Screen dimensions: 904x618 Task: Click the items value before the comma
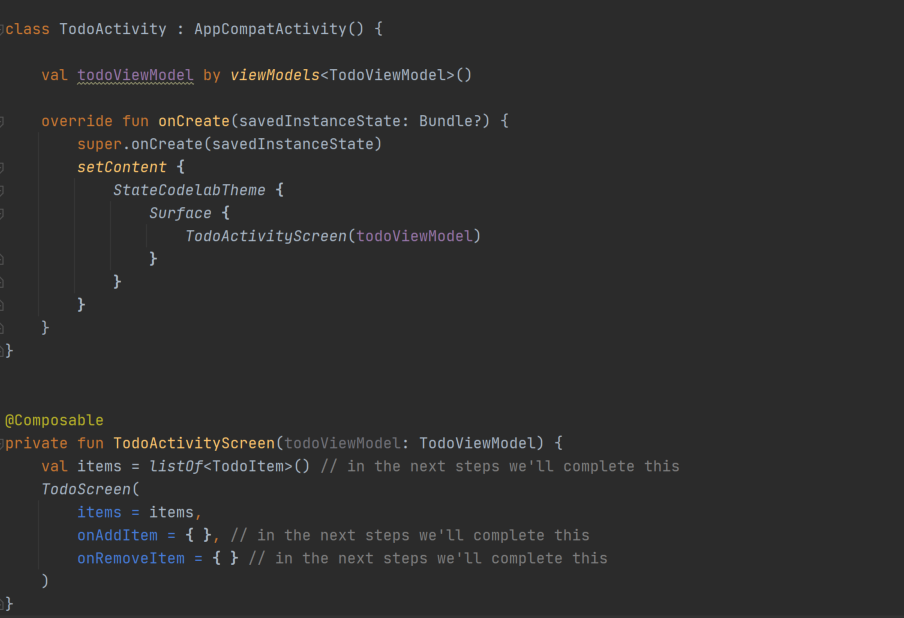pyautogui.click(x=171, y=513)
